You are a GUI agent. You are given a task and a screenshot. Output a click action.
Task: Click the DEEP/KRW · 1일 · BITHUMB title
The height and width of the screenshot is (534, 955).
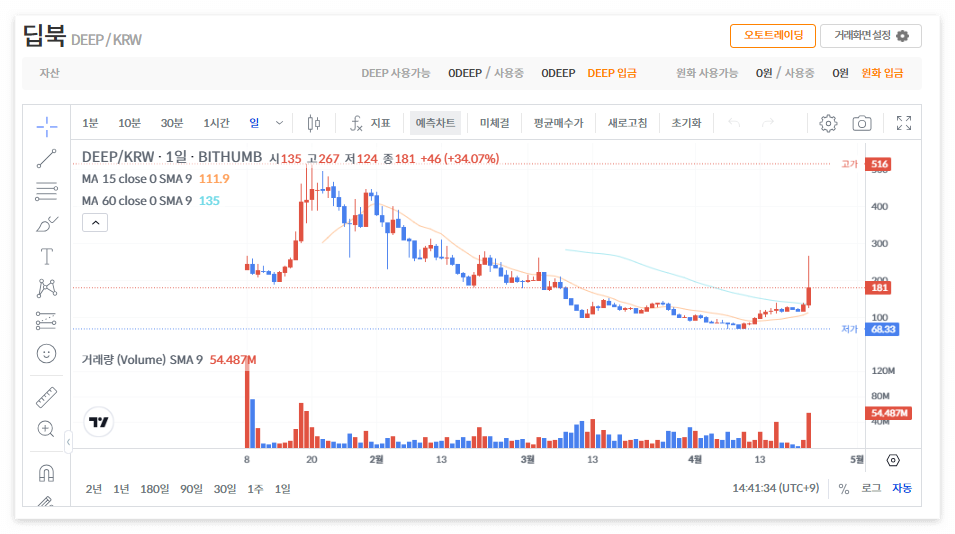(x=172, y=157)
